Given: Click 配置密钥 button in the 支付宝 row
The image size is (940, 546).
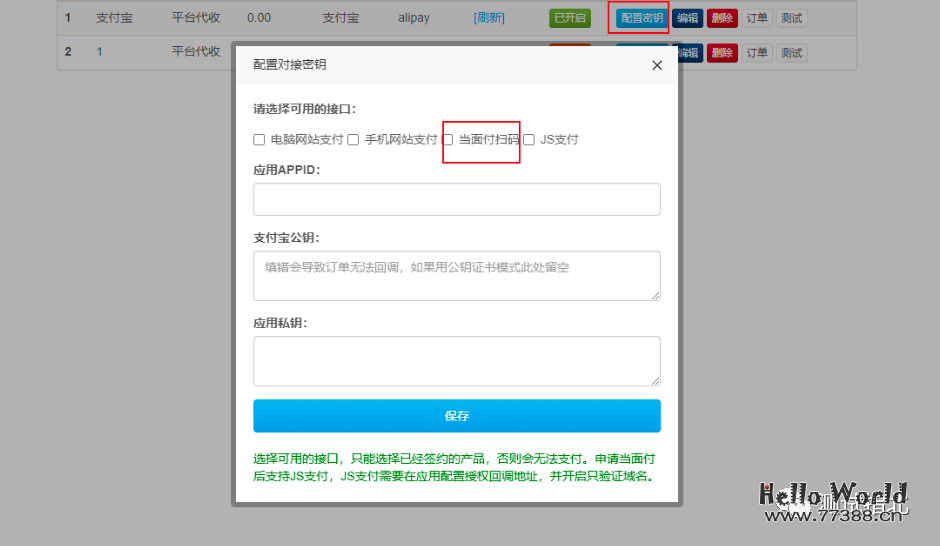Looking at the screenshot, I should coord(641,18).
